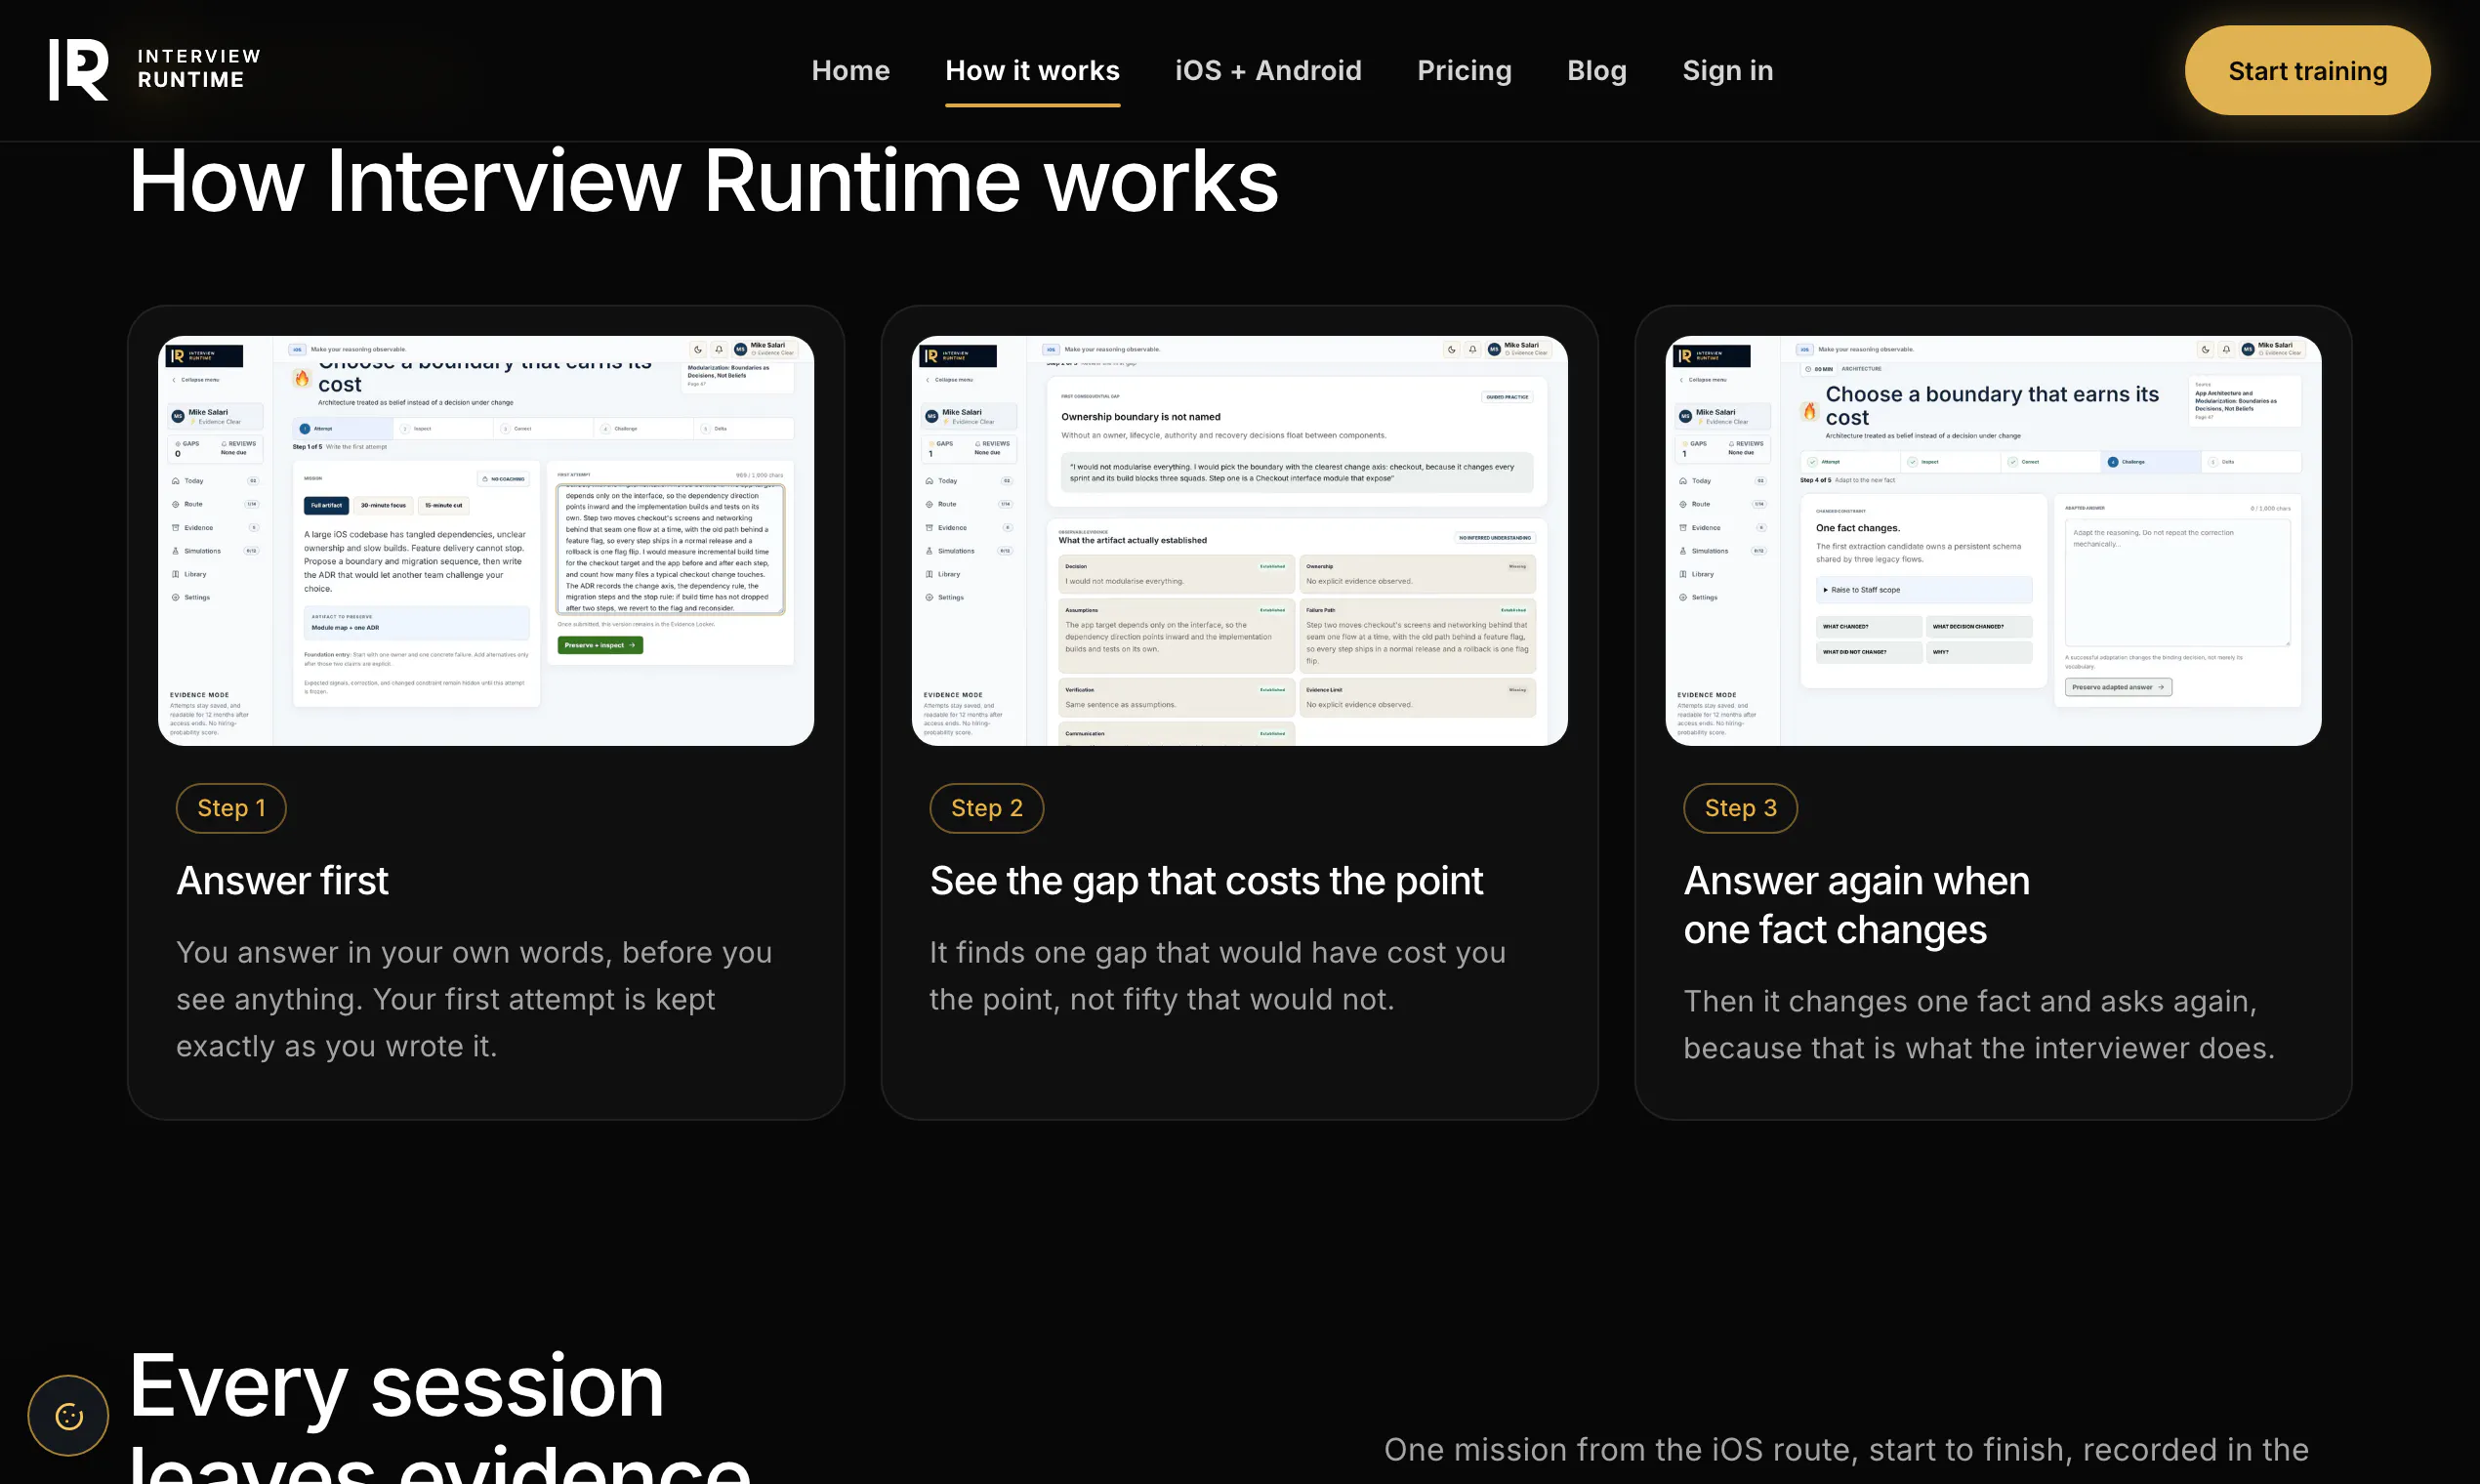2480x1484 pixels.
Task: Select the How it works nav item
Action: pyautogui.click(x=1032, y=70)
